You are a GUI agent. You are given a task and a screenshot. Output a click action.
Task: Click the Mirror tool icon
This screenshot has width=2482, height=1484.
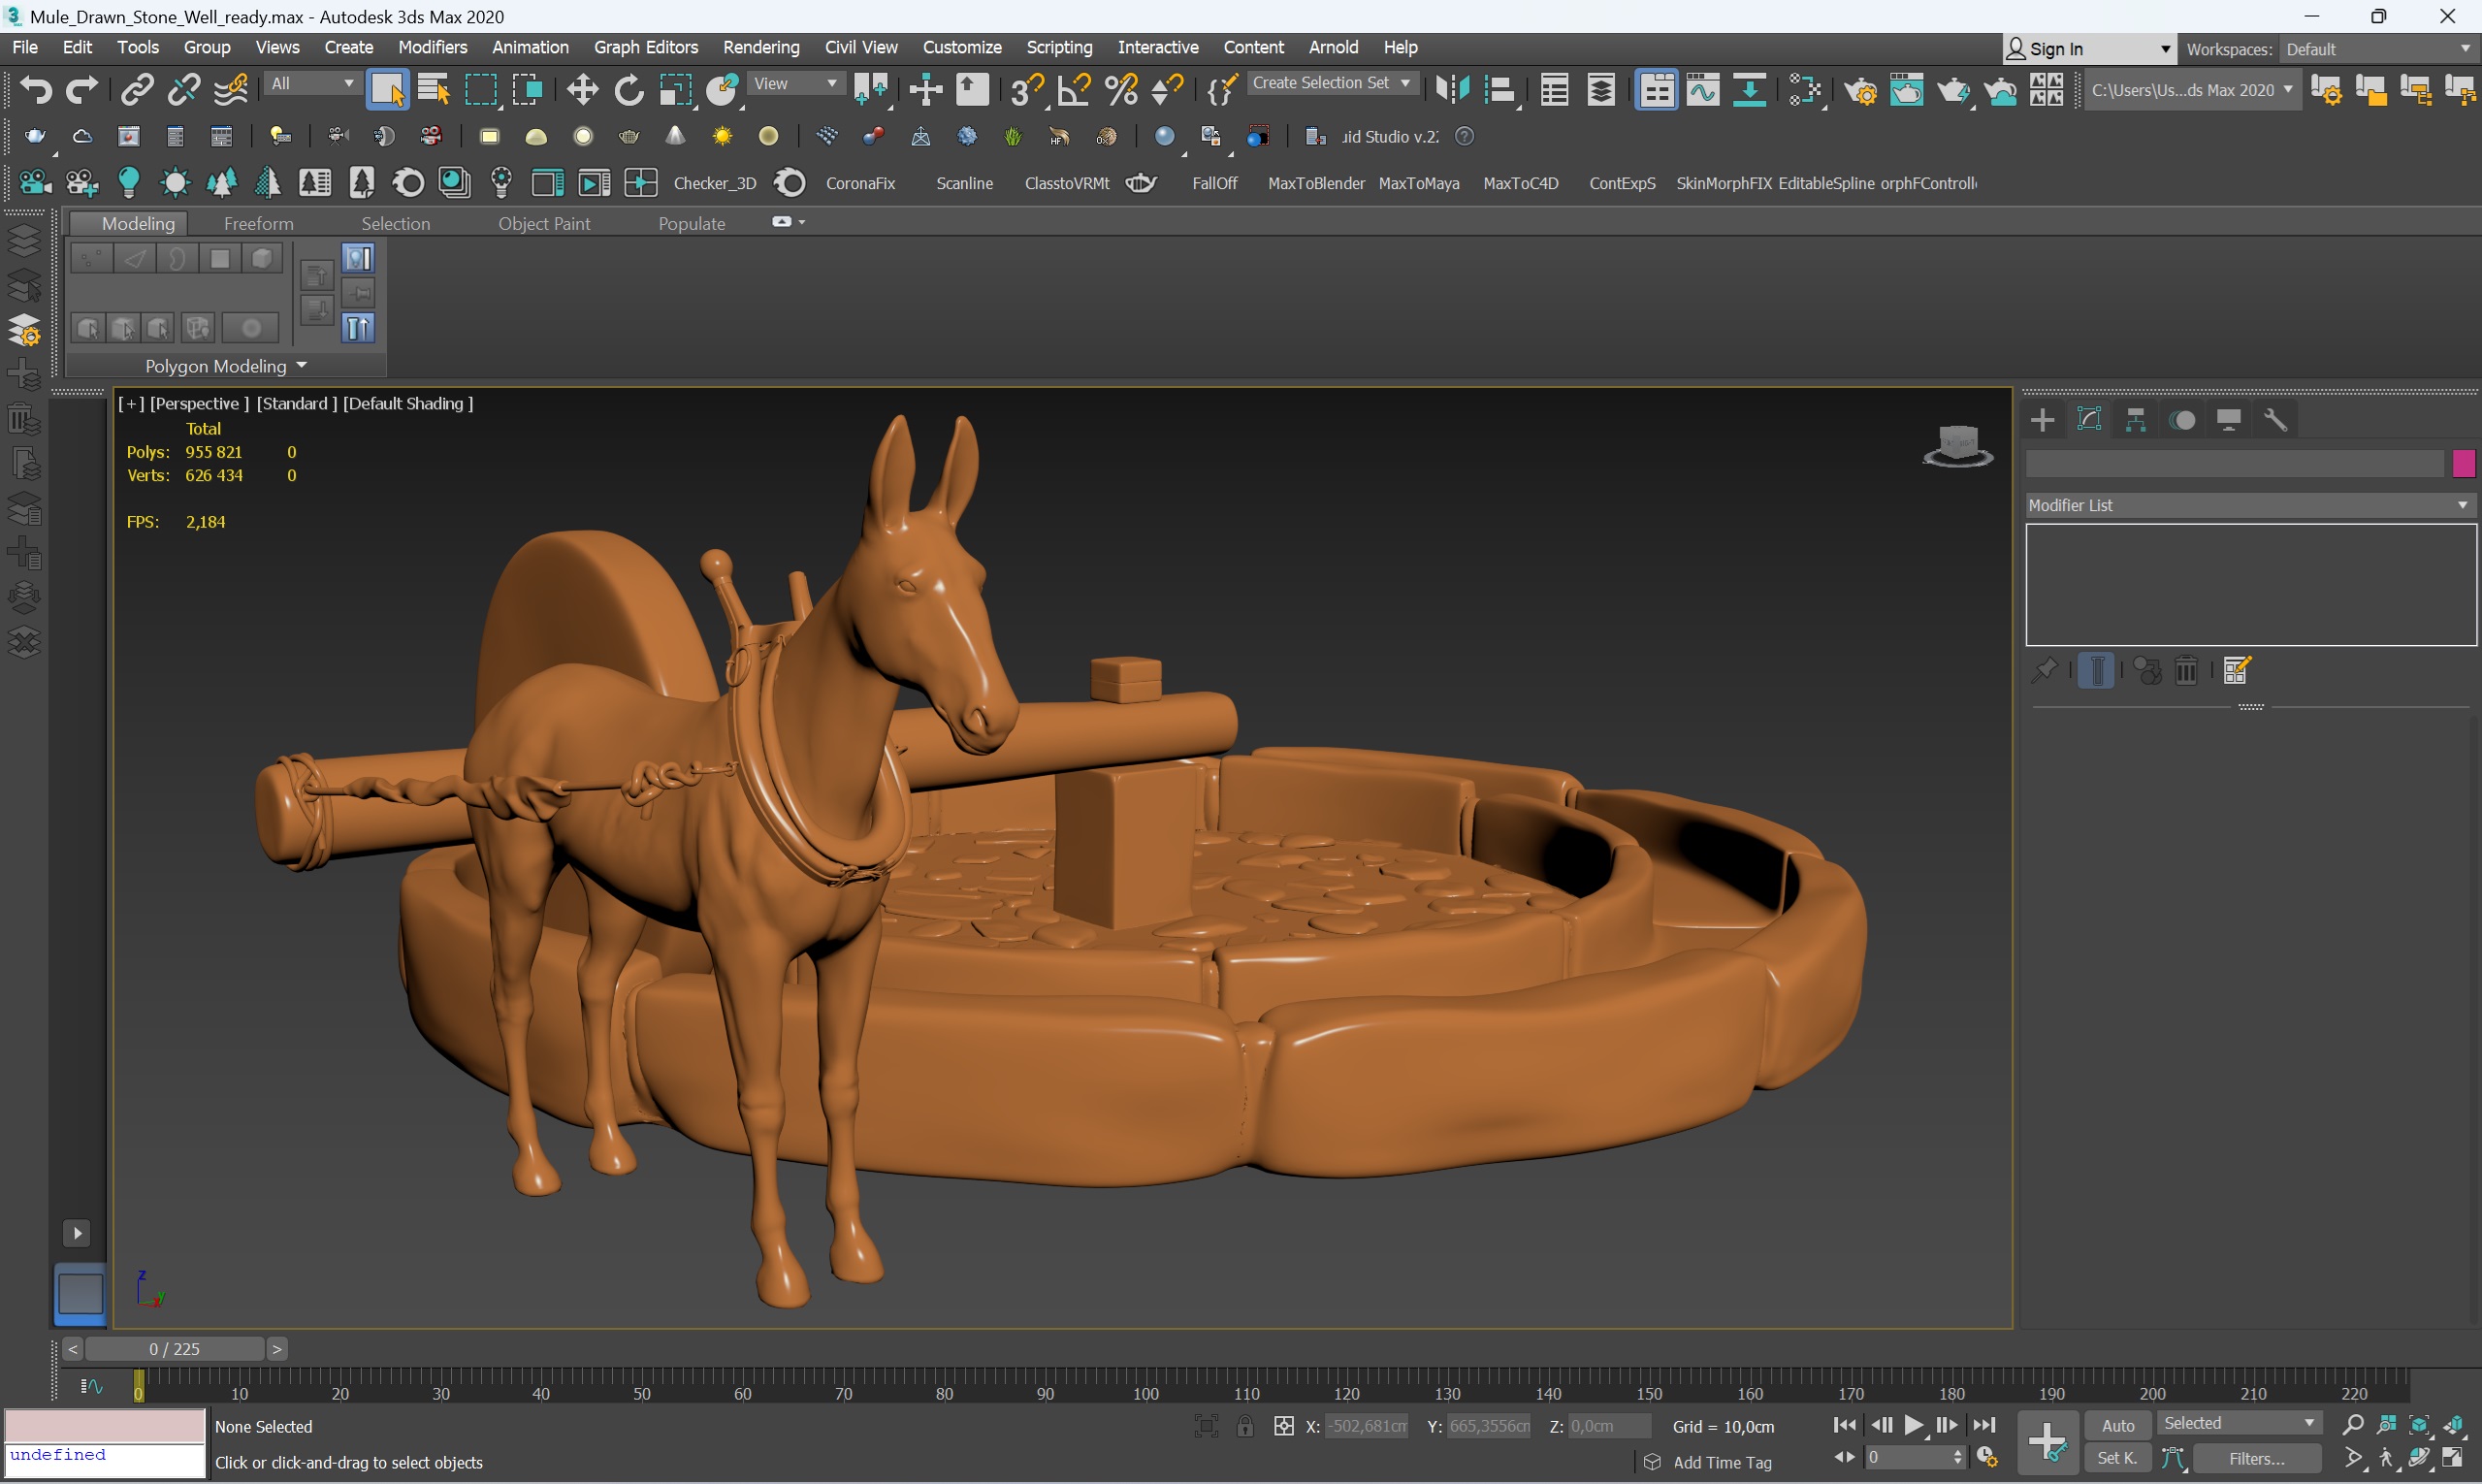(1452, 90)
